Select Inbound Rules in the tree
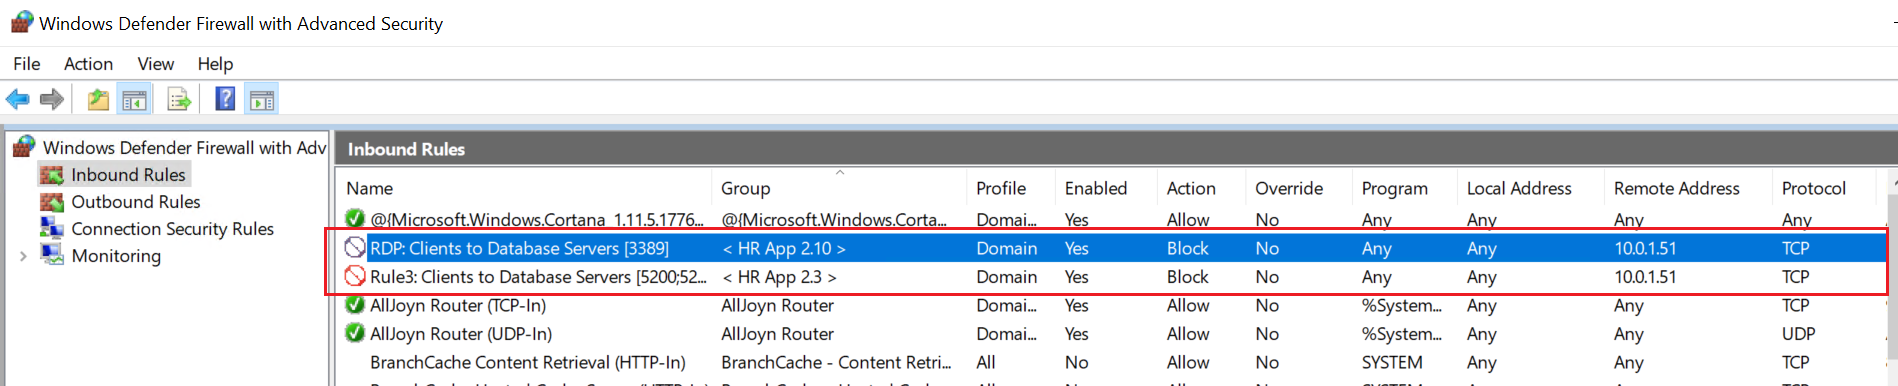1898x386 pixels. 128,175
